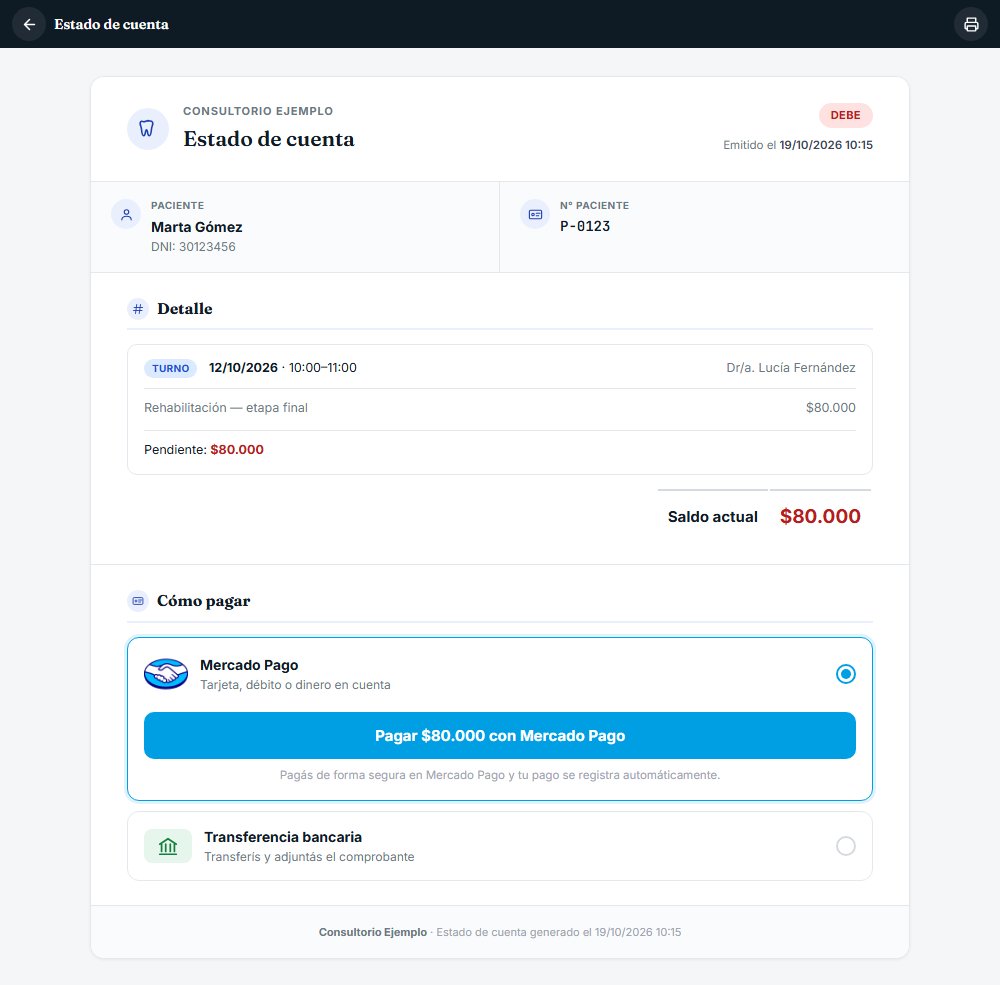Click the patient number ID card icon
The image size is (1000, 985).
pyautogui.click(x=535, y=214)
